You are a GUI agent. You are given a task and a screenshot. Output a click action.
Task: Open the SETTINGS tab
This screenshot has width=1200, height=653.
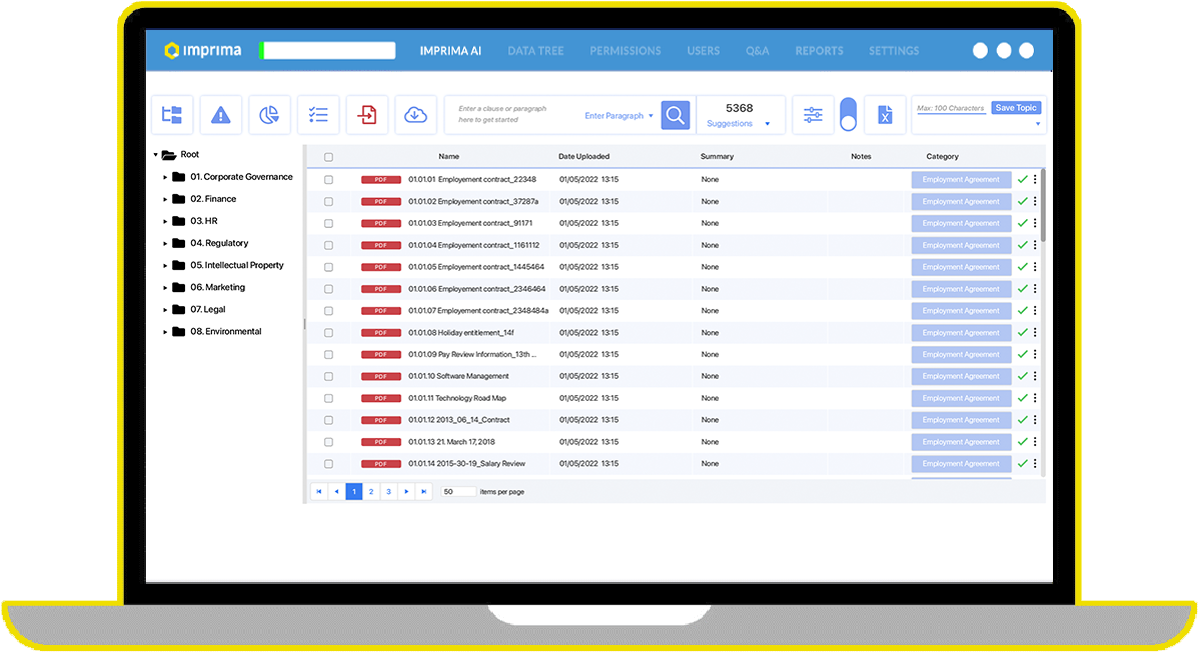point(894,51)
